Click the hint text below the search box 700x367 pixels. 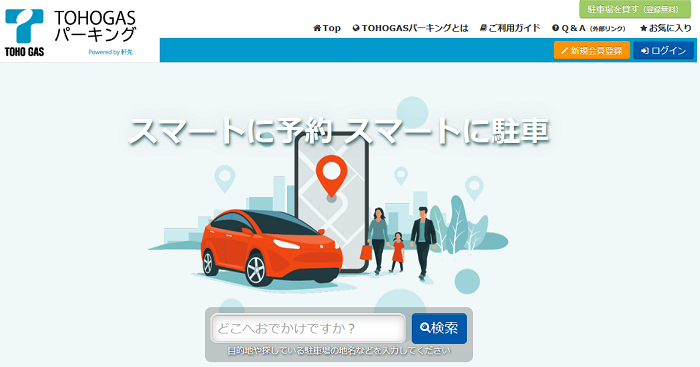(339, 351)
